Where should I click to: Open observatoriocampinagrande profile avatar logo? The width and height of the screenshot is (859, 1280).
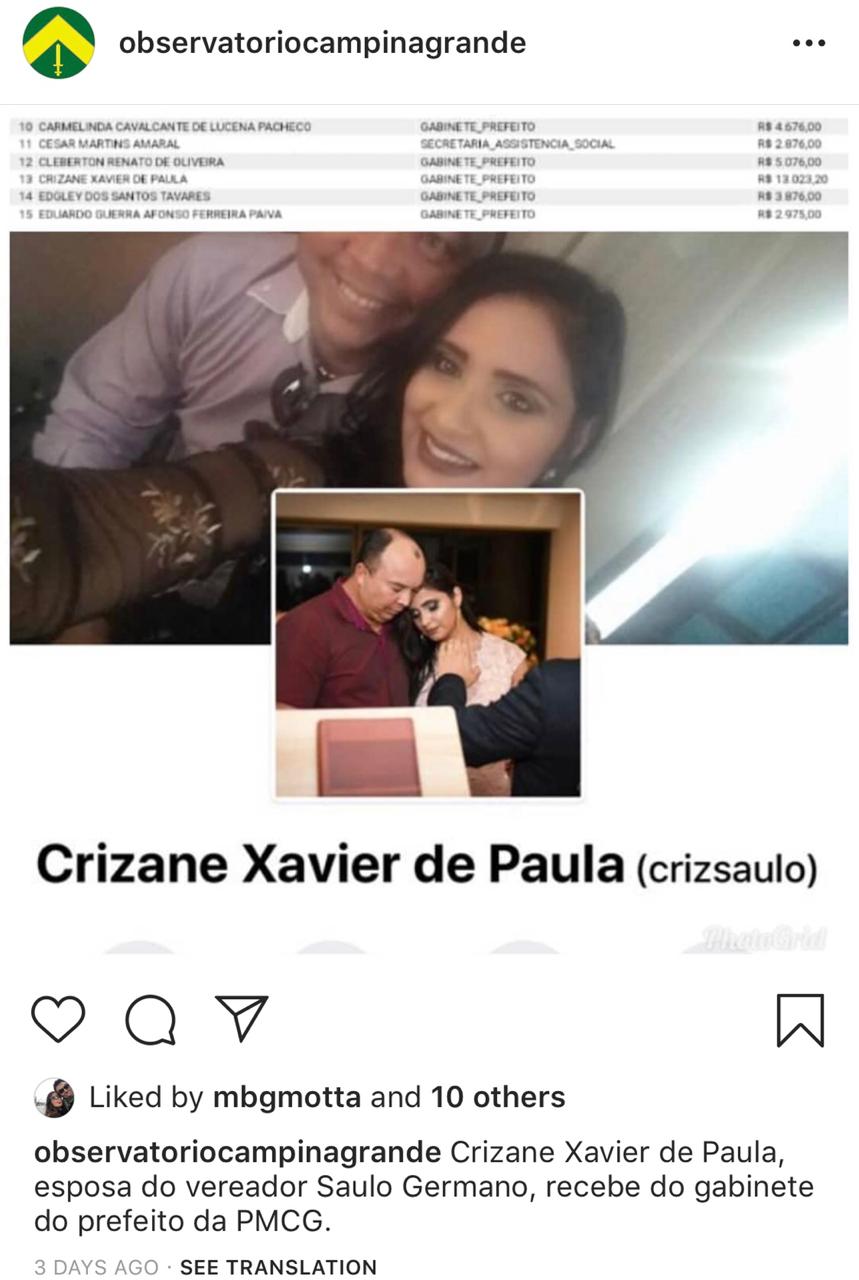pyautogui.click(x=58, y=43)
